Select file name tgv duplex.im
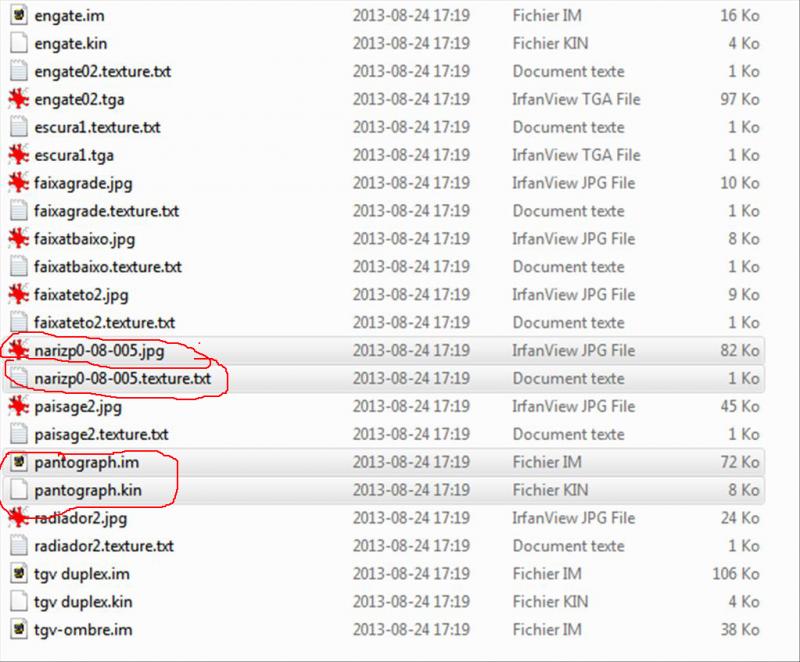Viewport: 800px width, 662px height. point(82,574)
